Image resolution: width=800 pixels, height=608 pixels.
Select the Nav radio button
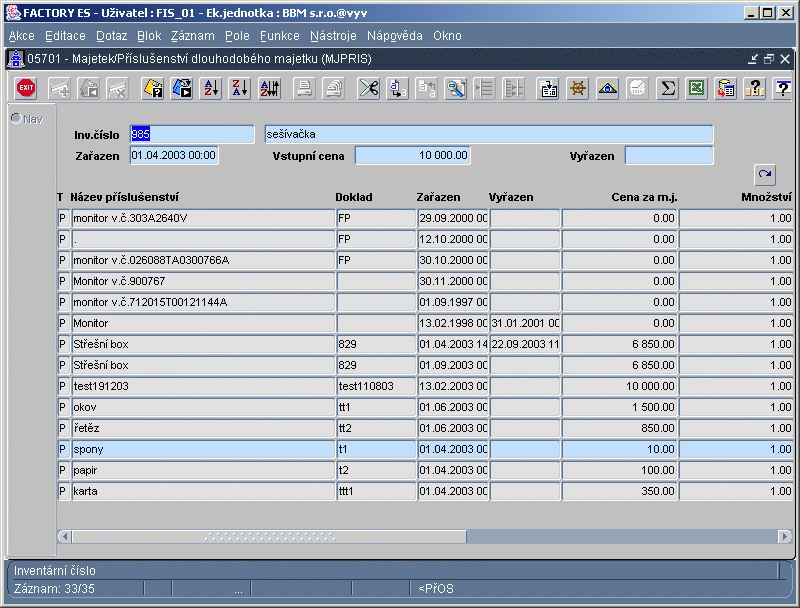[x=16, y=119]
